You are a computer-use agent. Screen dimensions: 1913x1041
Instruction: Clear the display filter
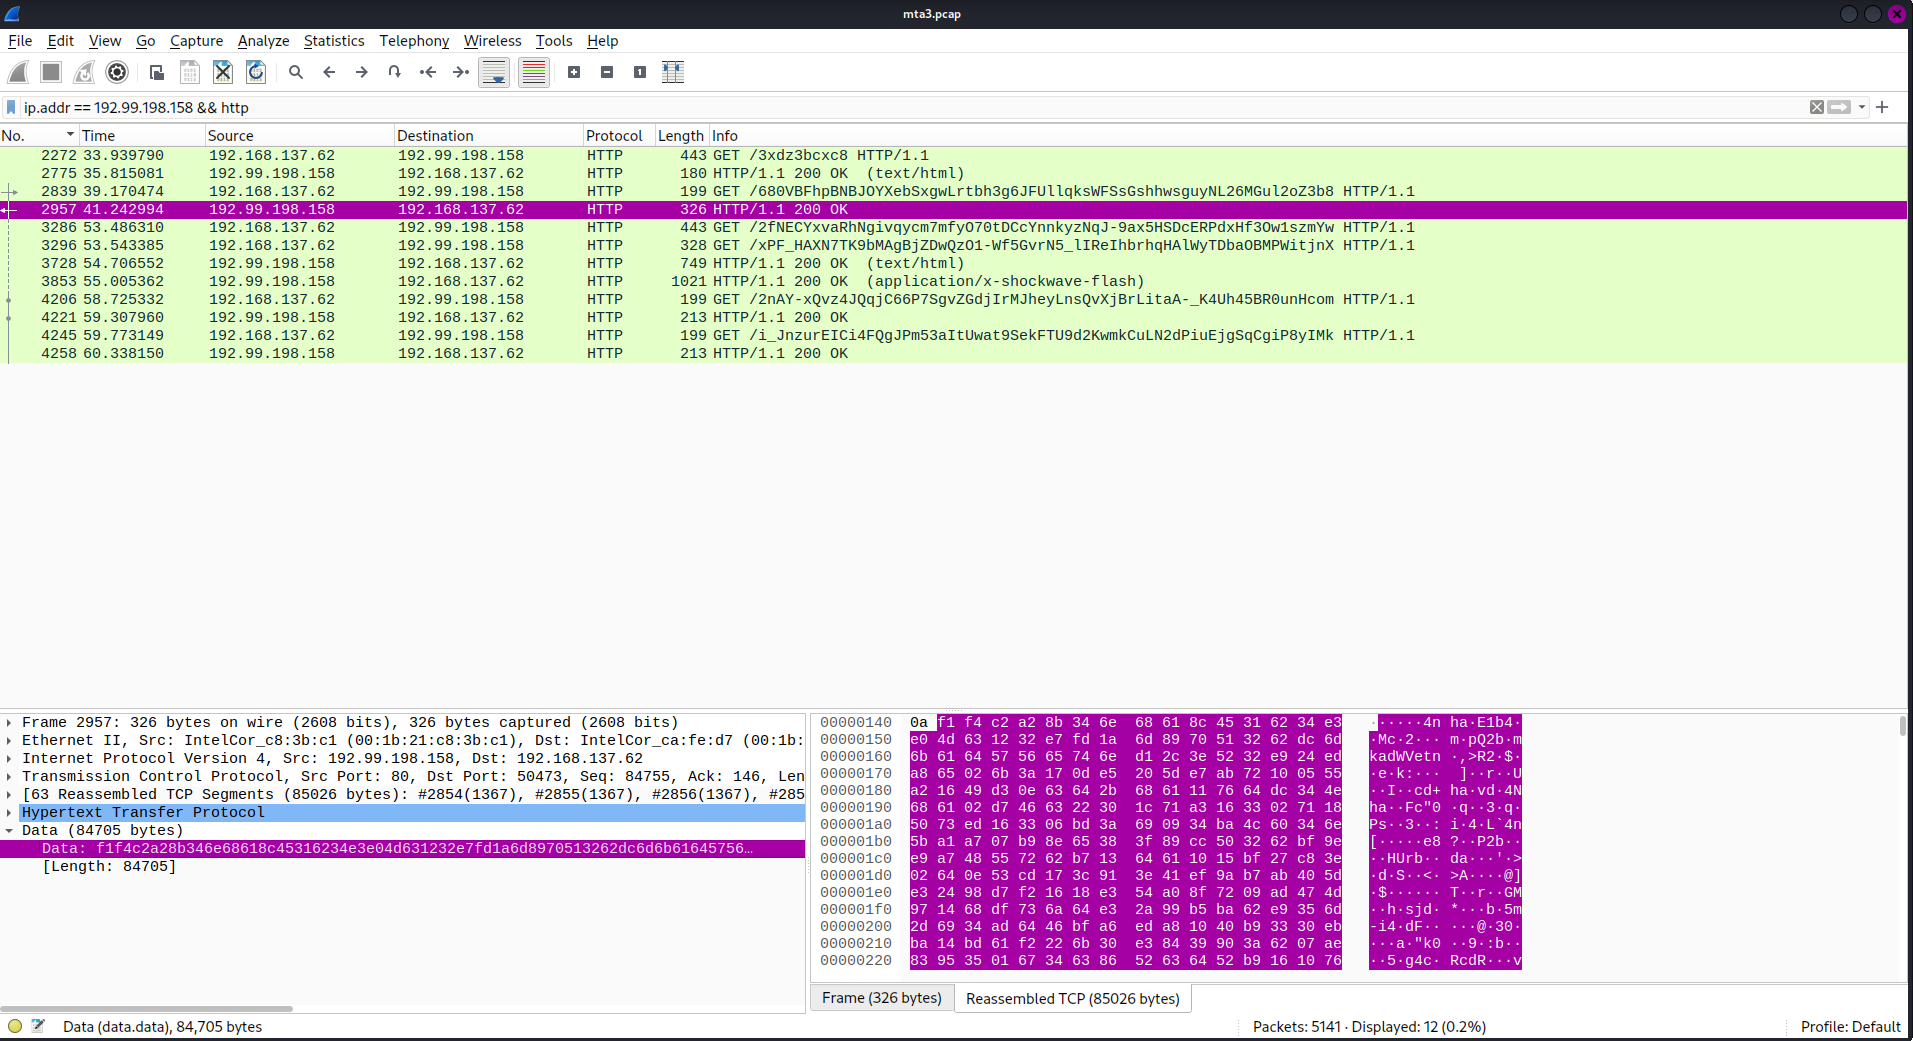1817,107
